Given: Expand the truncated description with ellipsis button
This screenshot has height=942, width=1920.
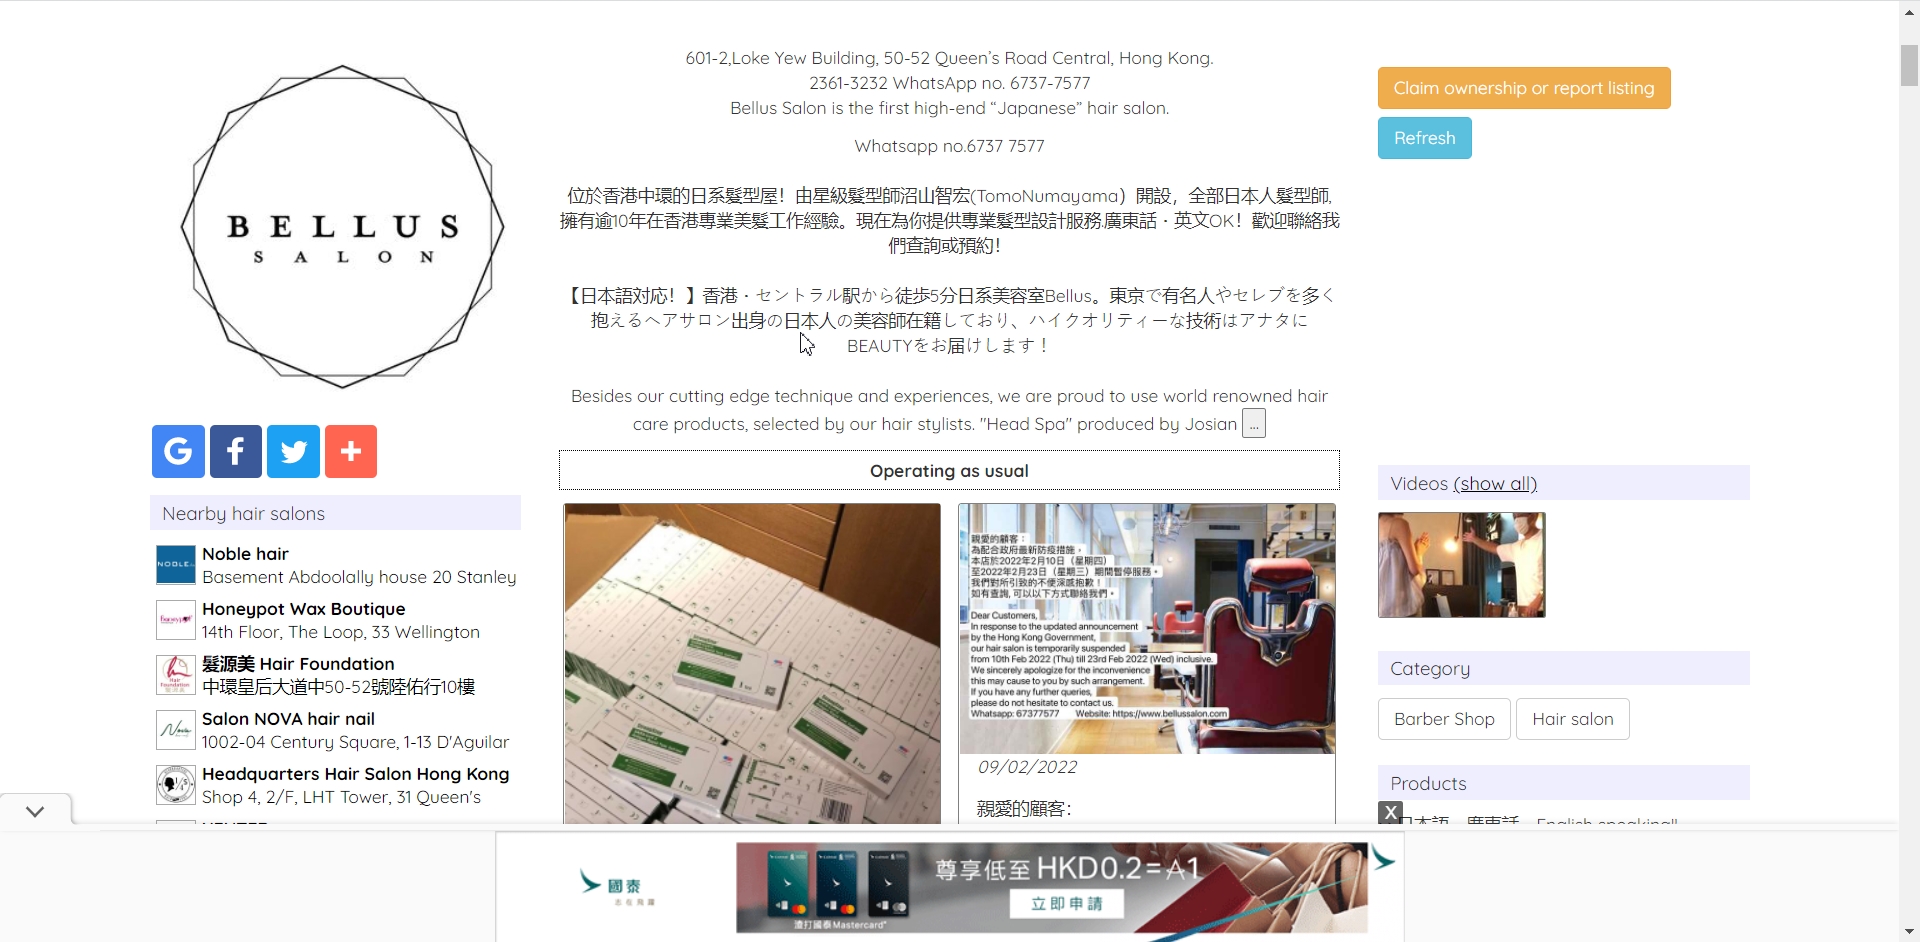Looking at the screenshot, I should click(x=1254, y=424).
